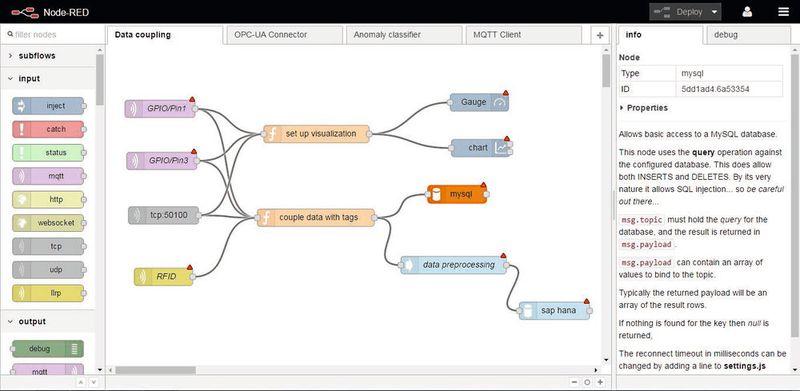
Task: Open the info sidebar tab
Action: [x=660, y=35]
